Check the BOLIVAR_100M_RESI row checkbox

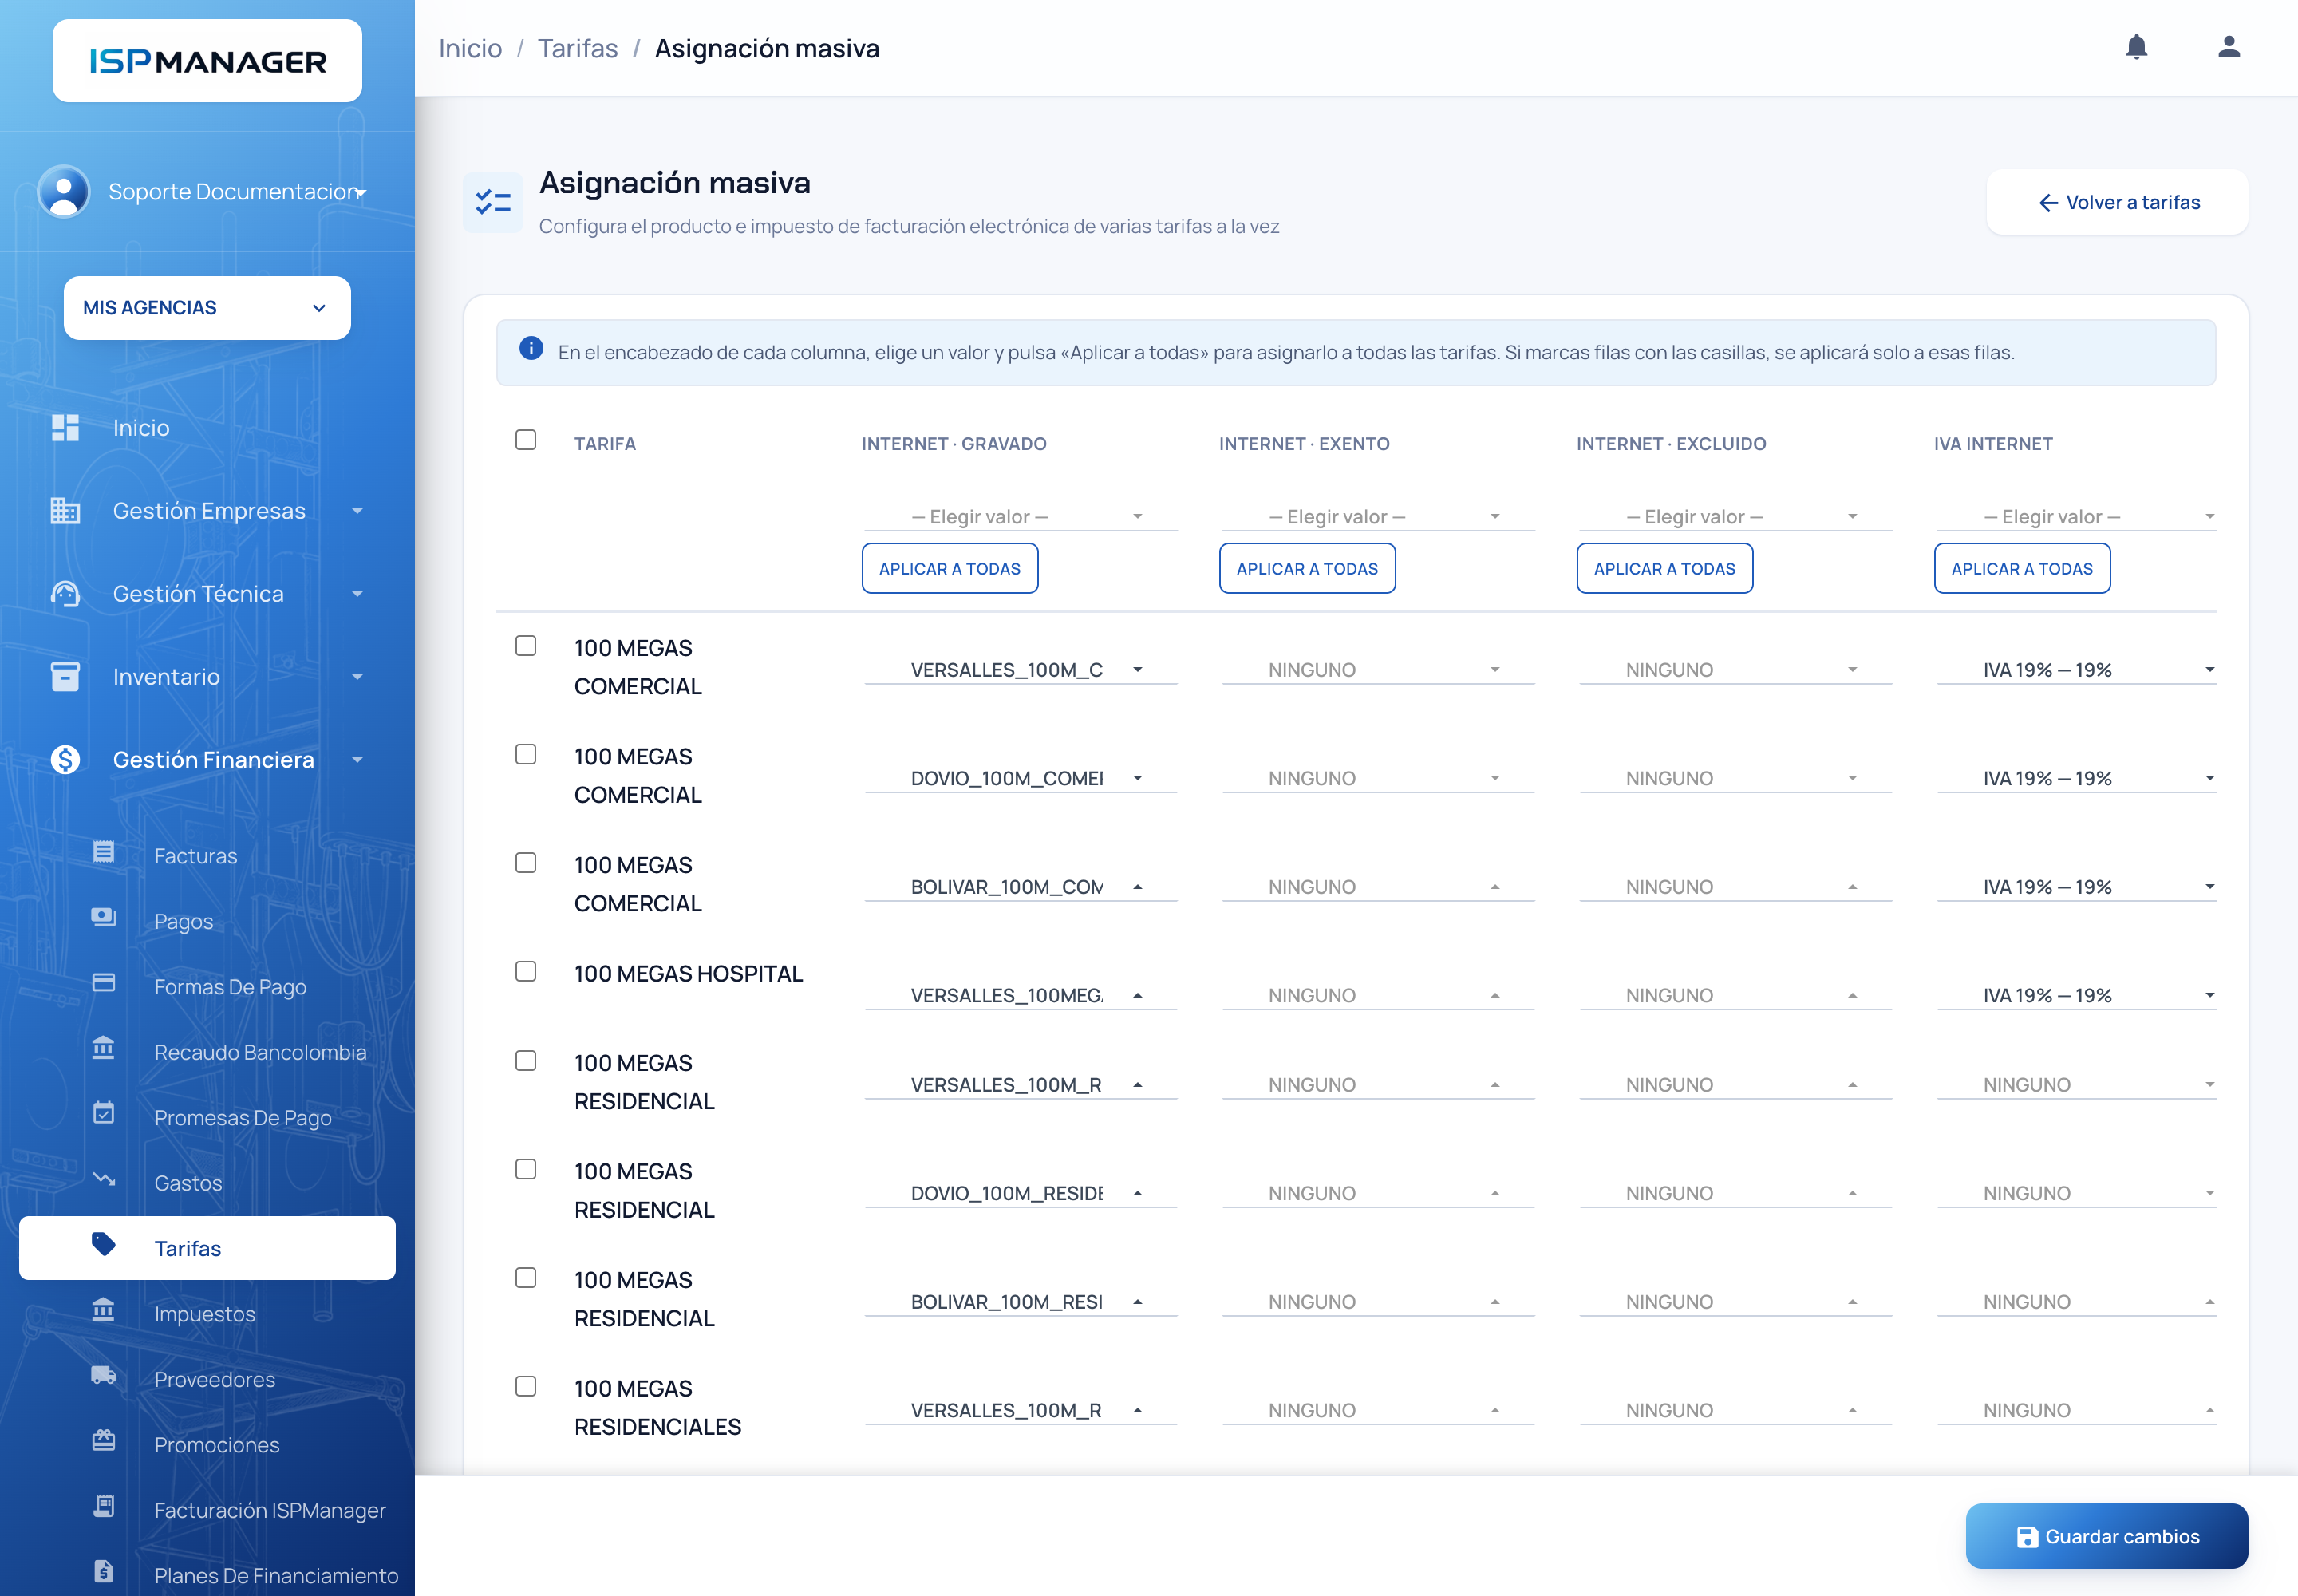coord(526,1278)
